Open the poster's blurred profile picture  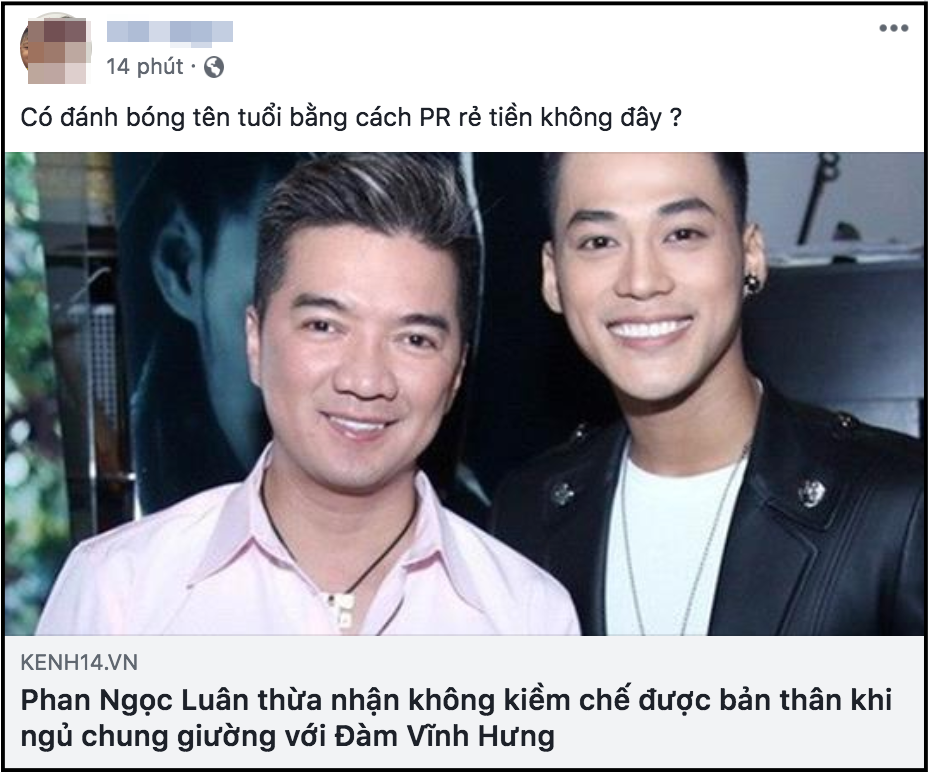pos(55,51)
